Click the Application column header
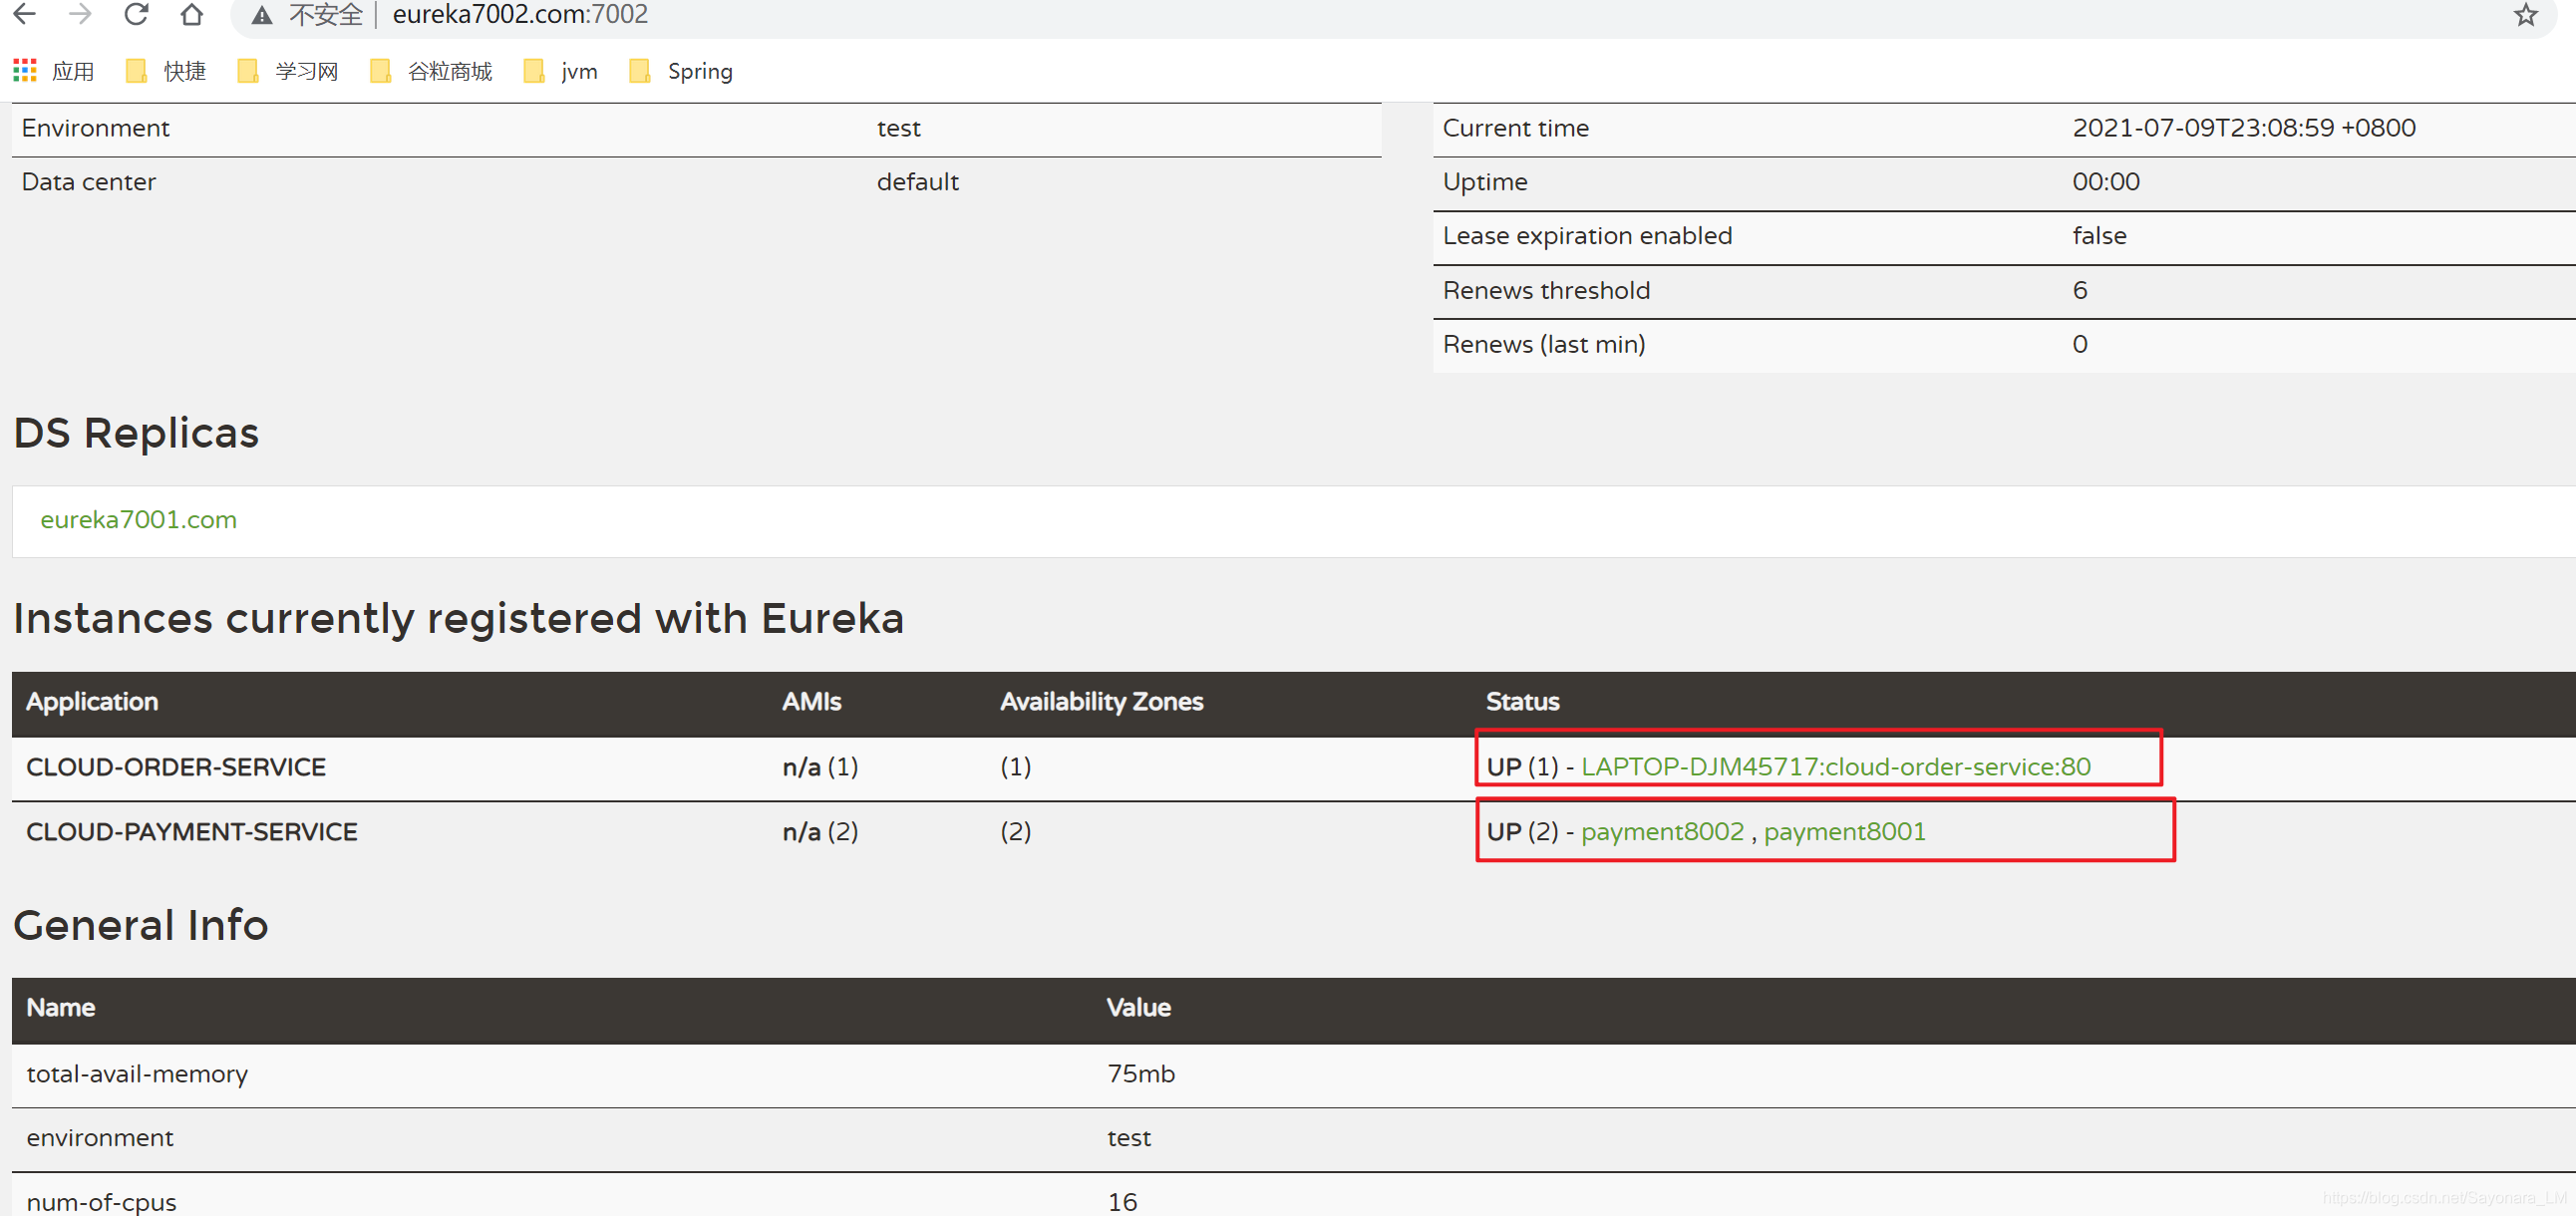 tap(92, 702)
